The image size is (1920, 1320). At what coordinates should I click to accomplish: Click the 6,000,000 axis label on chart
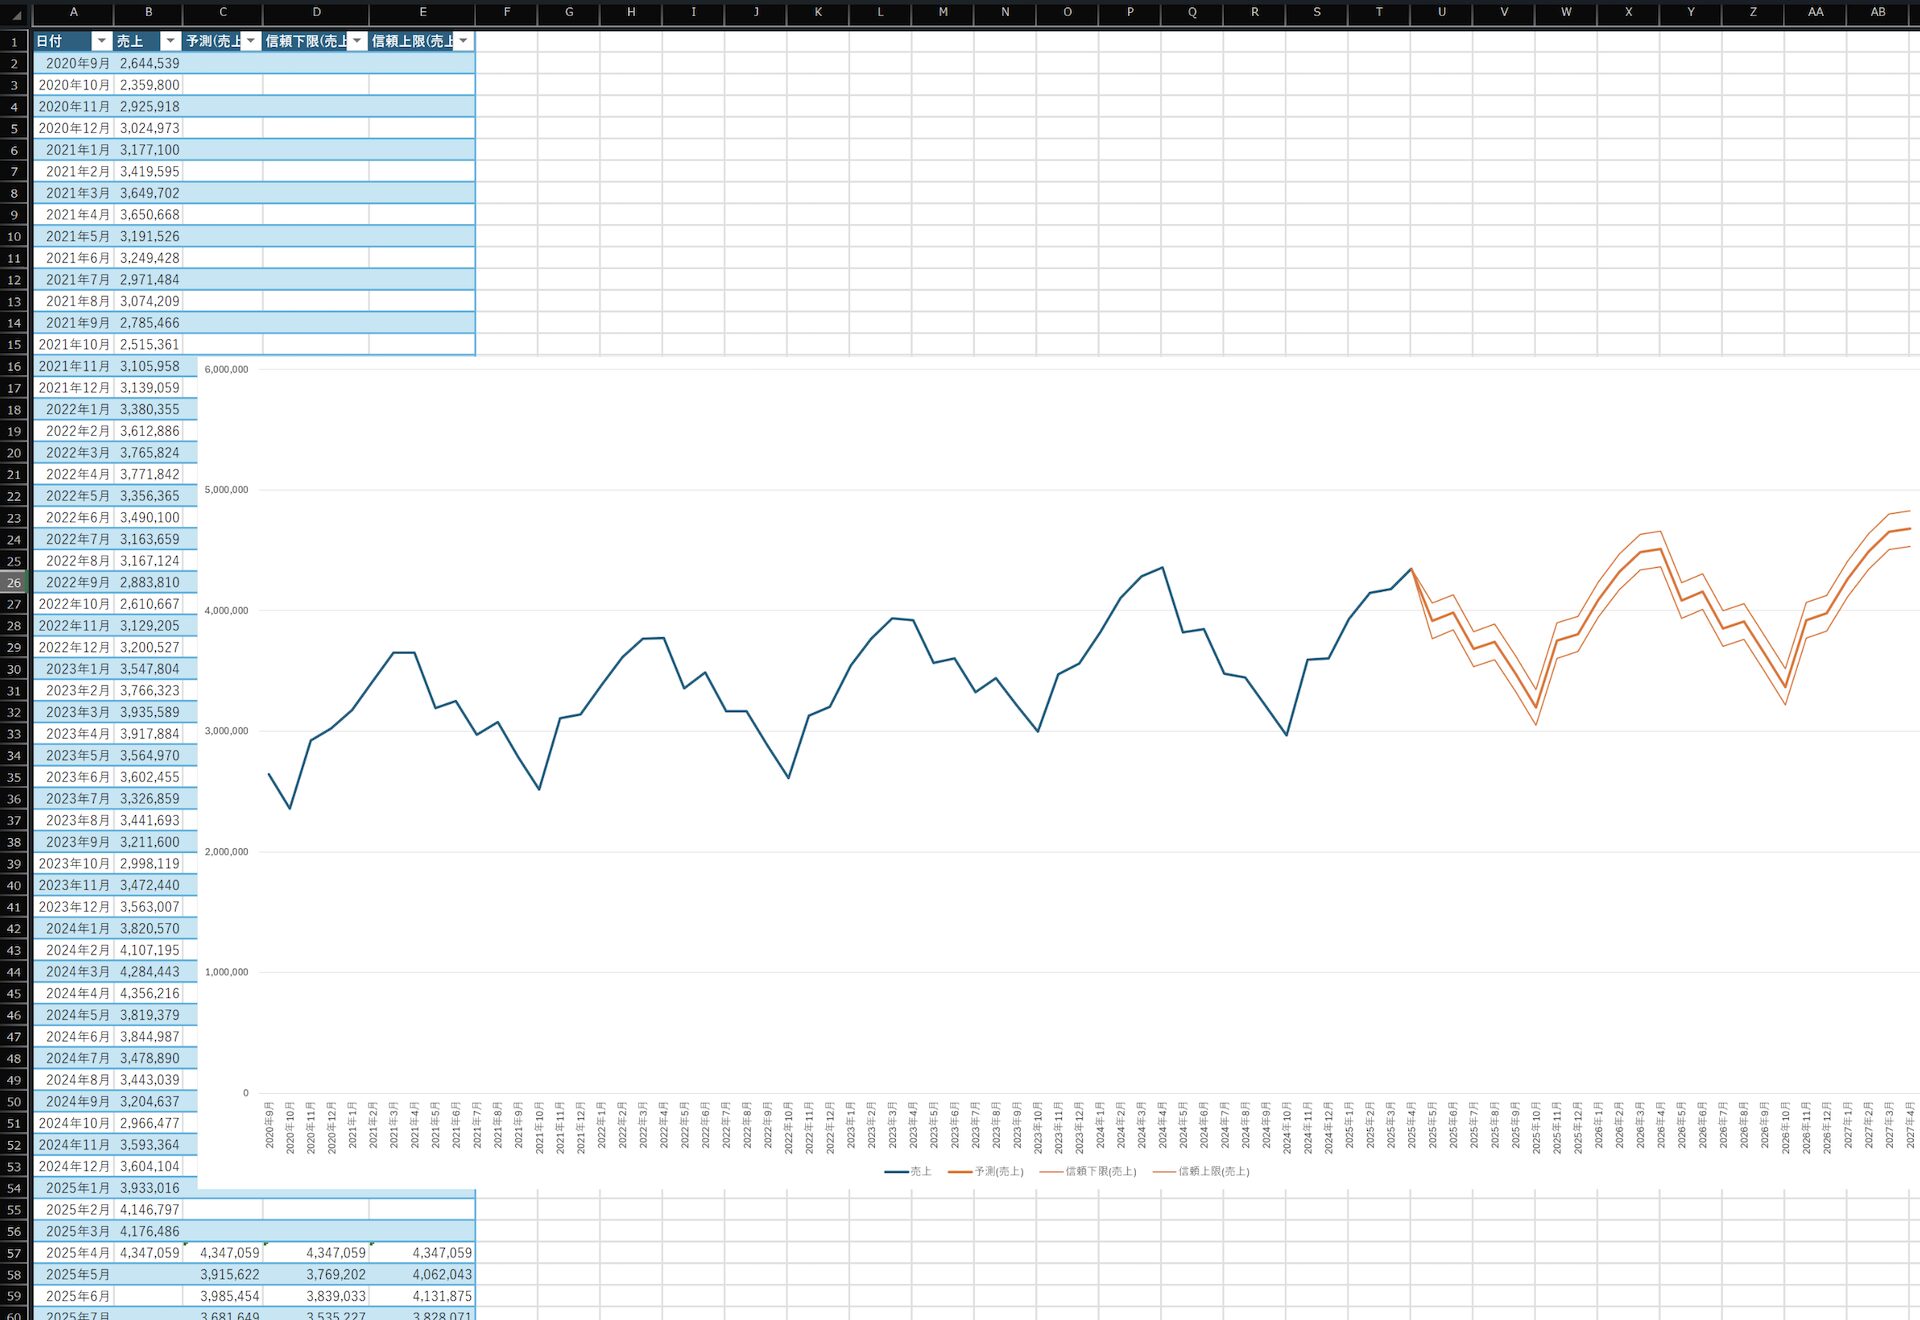click(x=226, y=370)
